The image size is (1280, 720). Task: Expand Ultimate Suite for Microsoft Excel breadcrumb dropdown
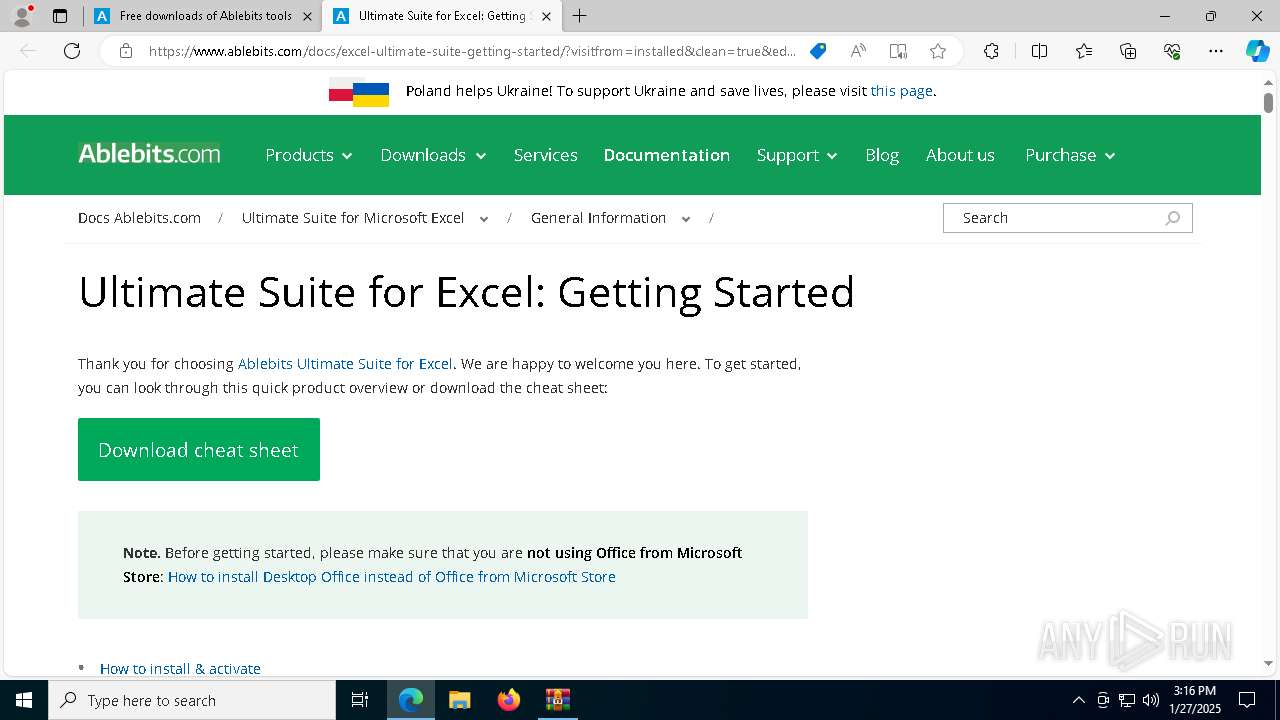[484, 219]
